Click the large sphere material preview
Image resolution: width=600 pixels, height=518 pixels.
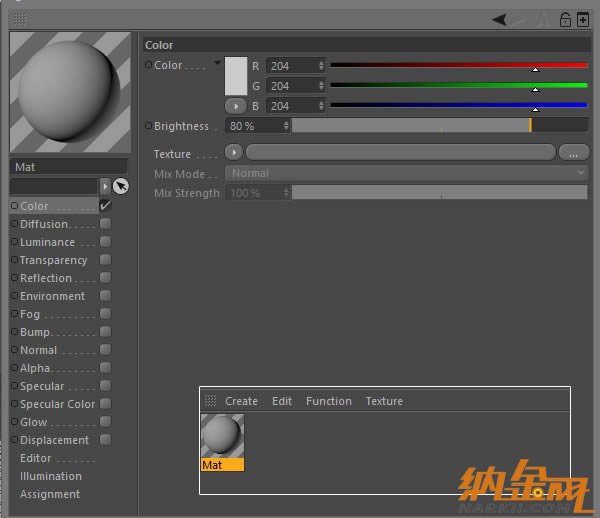coord(70,92)
